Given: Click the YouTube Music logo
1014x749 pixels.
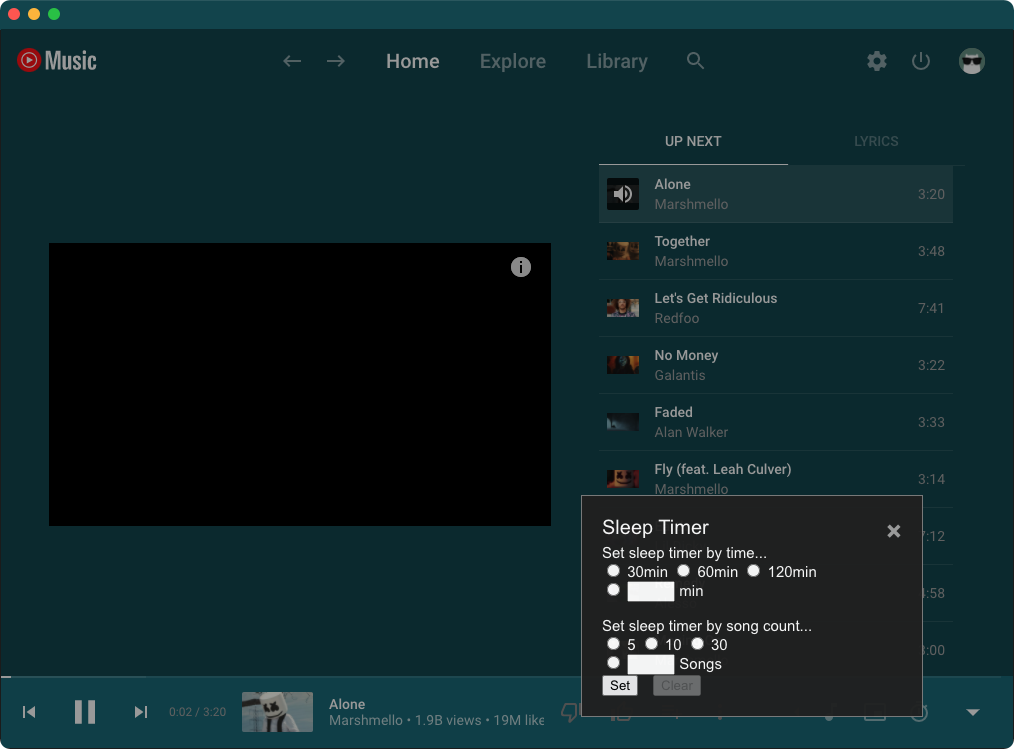Looking at the screenshot, I should [56, 60].
